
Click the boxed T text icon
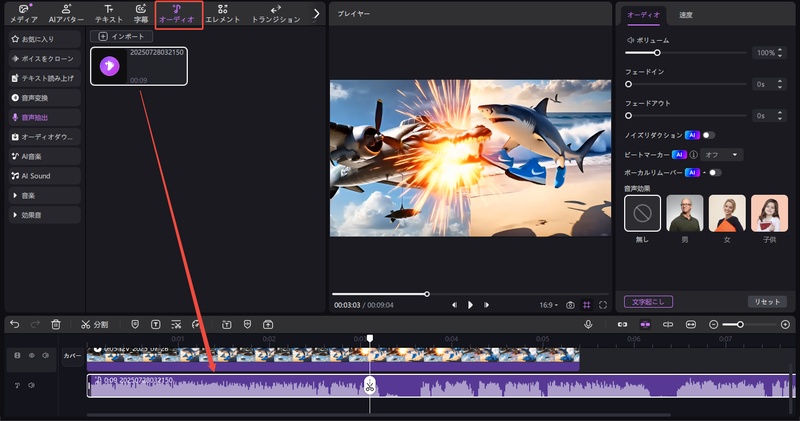[x=156, y=325]
